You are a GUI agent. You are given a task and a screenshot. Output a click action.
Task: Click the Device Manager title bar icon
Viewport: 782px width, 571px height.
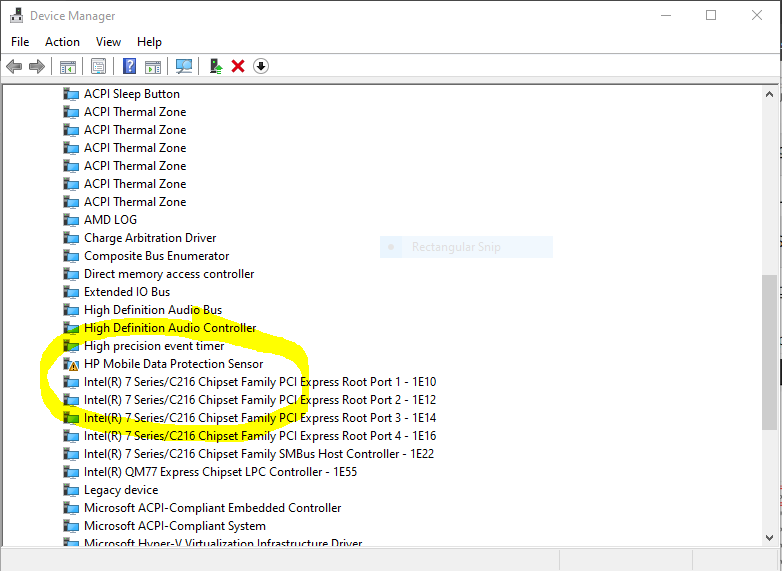click(16, 15)
